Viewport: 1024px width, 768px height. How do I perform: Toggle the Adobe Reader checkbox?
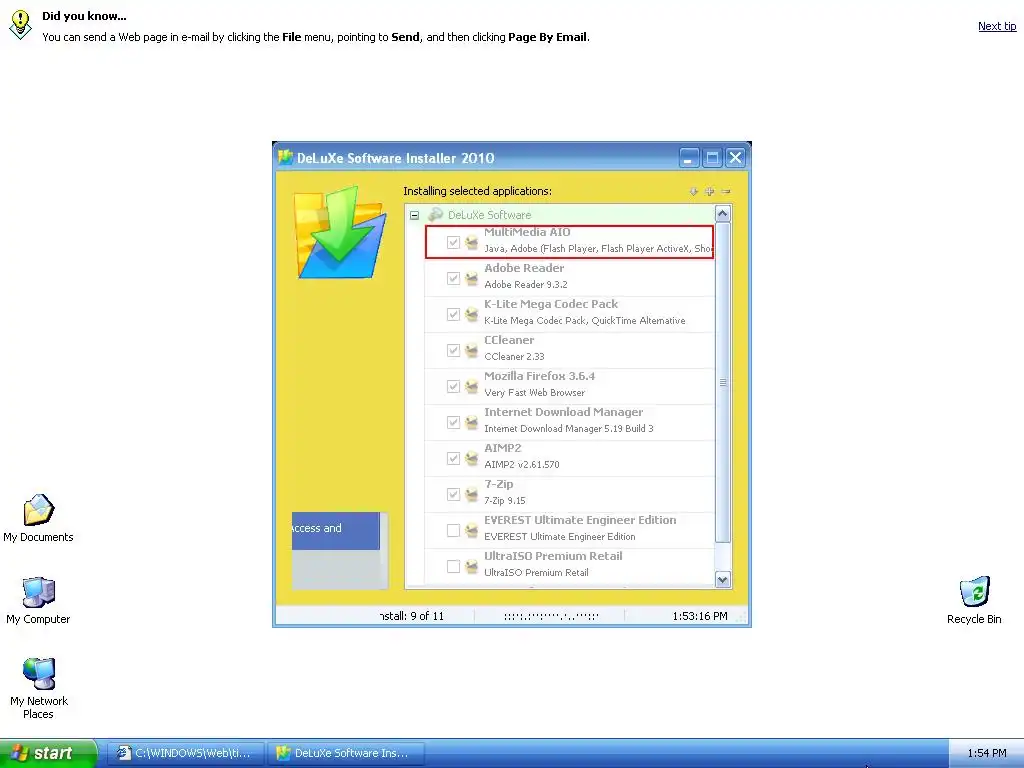pos(453,278)
